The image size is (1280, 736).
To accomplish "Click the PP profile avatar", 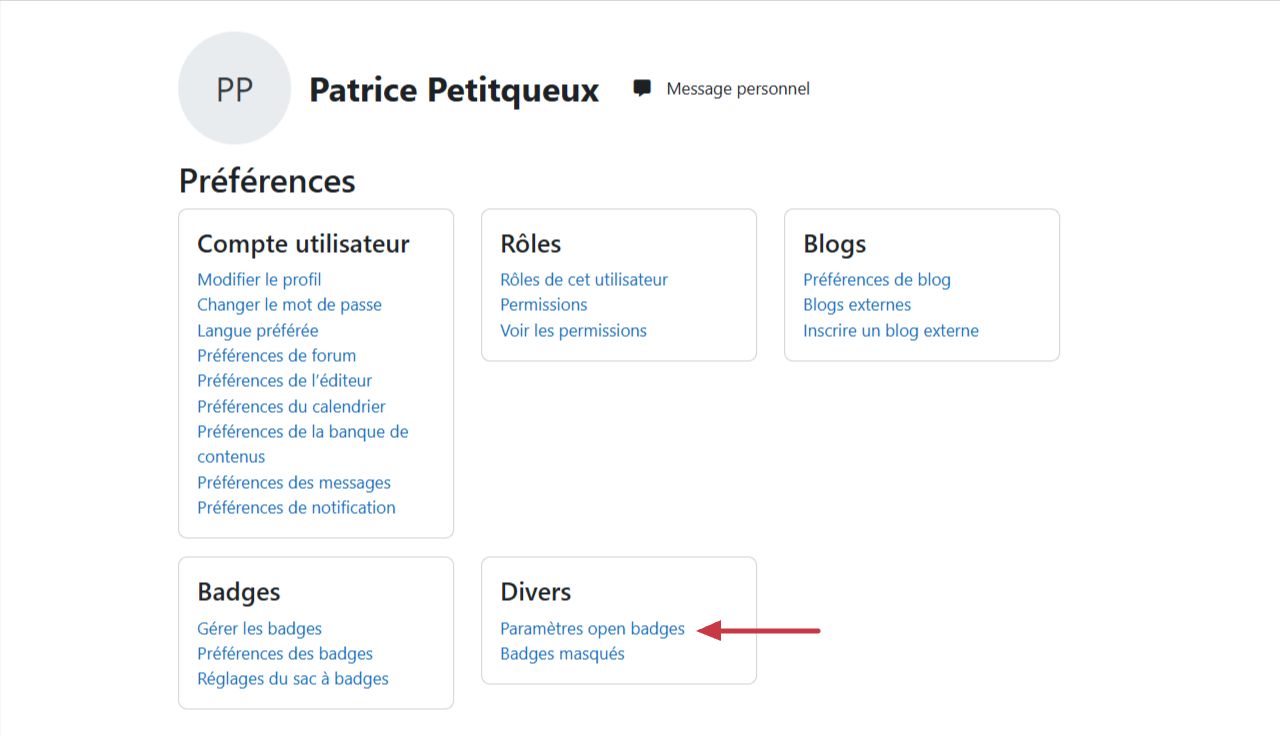I will [x=234, y=88].
